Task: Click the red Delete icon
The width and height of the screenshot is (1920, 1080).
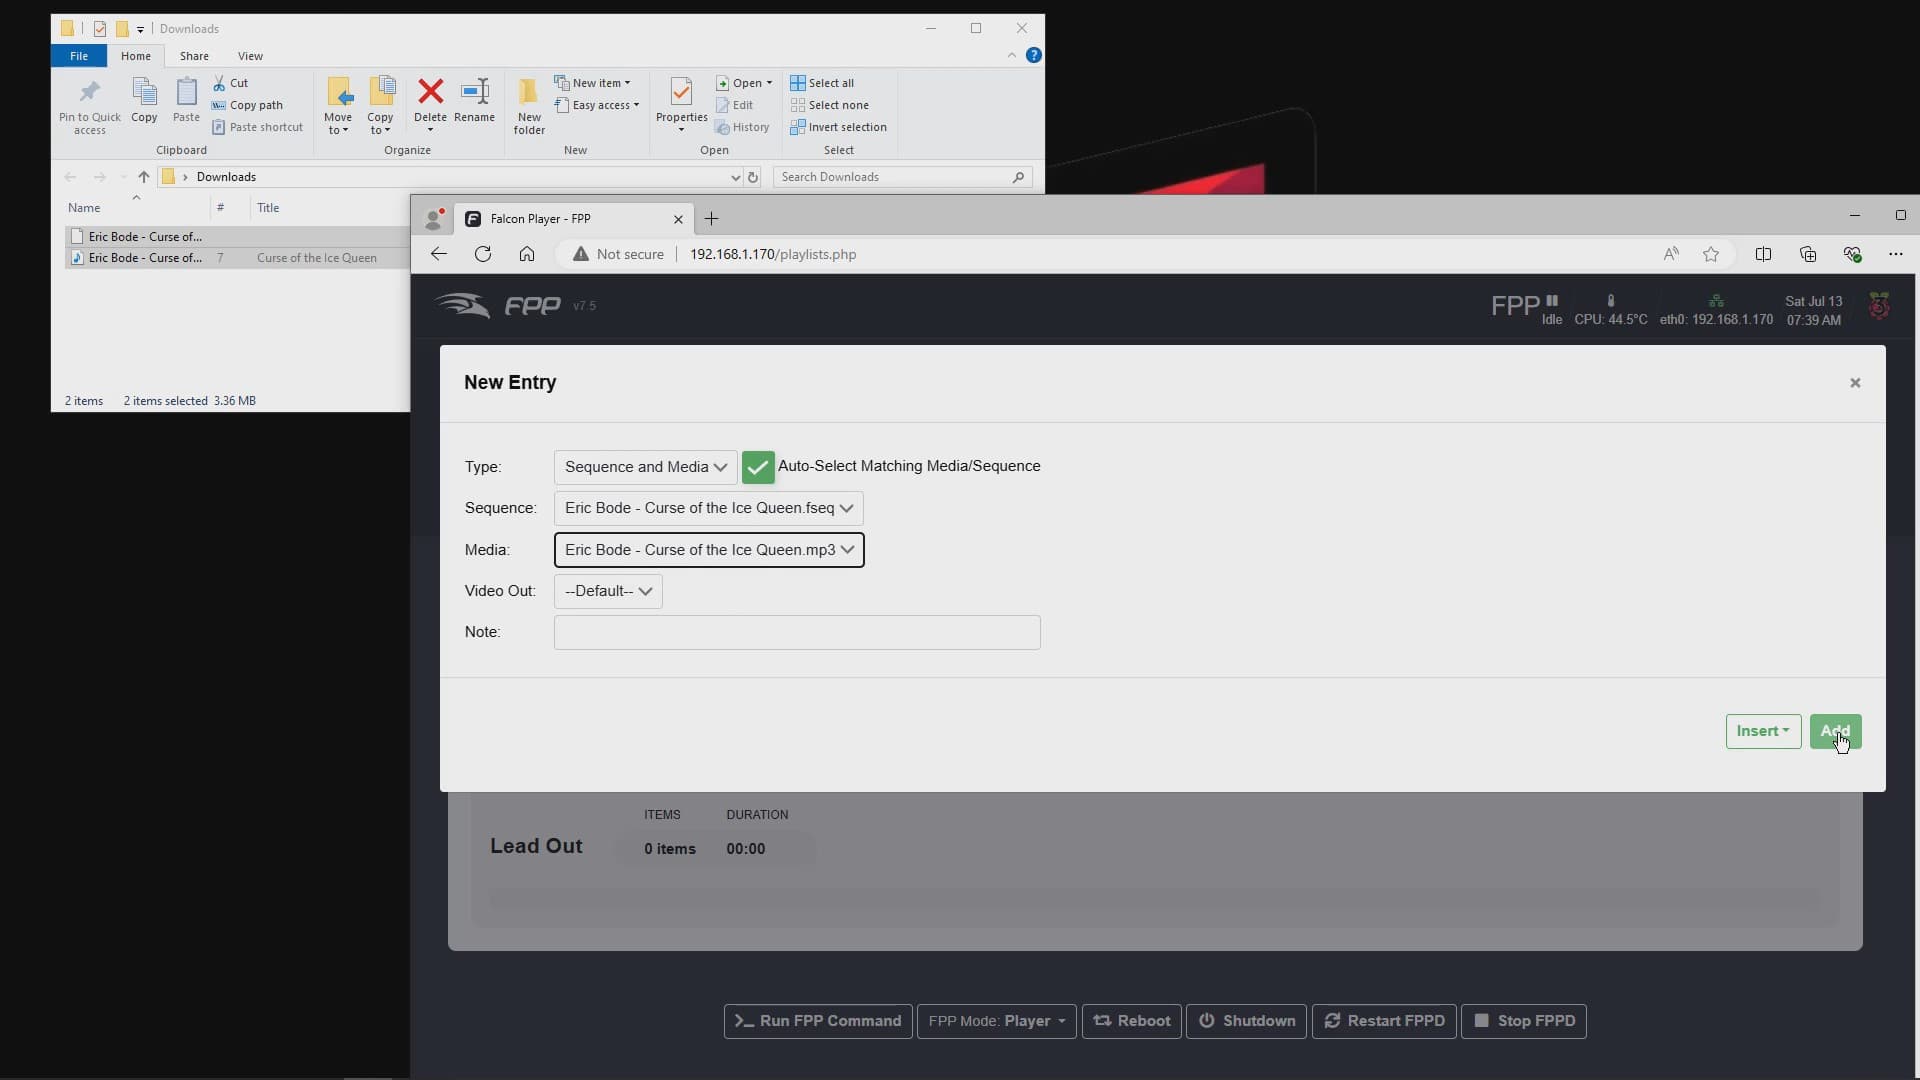Action: (x=430, y=92)
